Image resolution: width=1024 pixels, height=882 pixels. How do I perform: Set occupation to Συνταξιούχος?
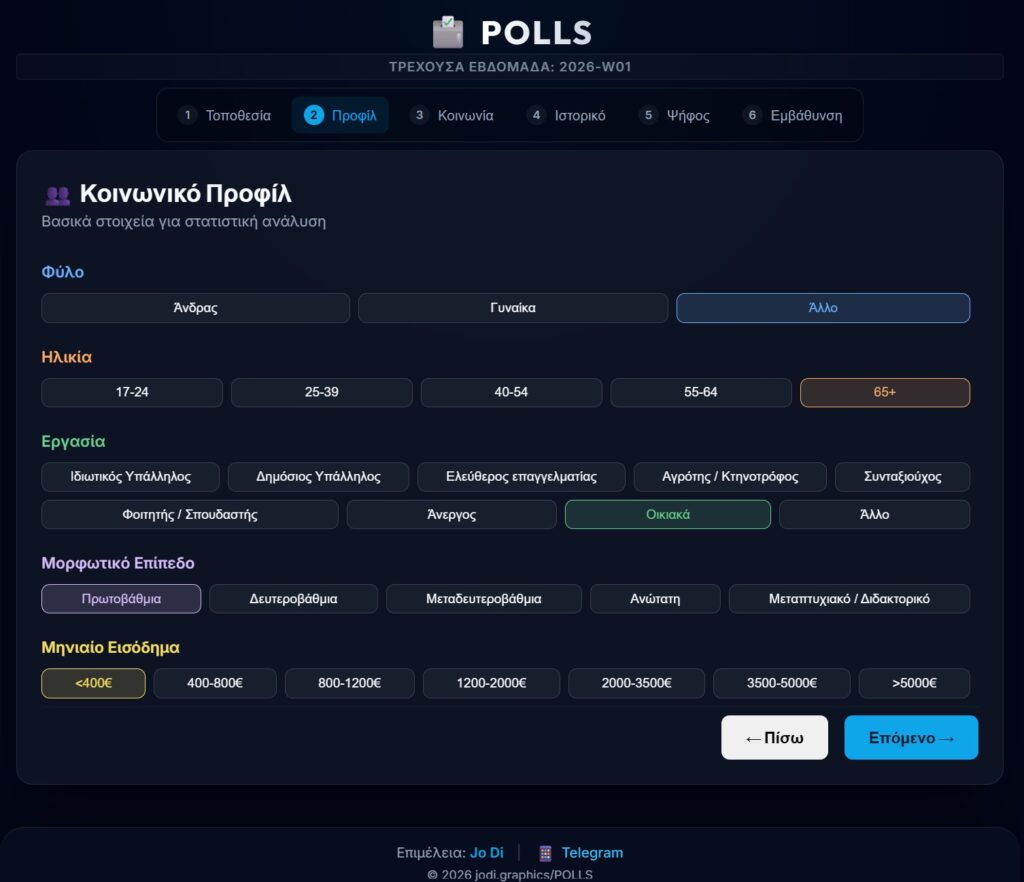[x=902, y=477]
